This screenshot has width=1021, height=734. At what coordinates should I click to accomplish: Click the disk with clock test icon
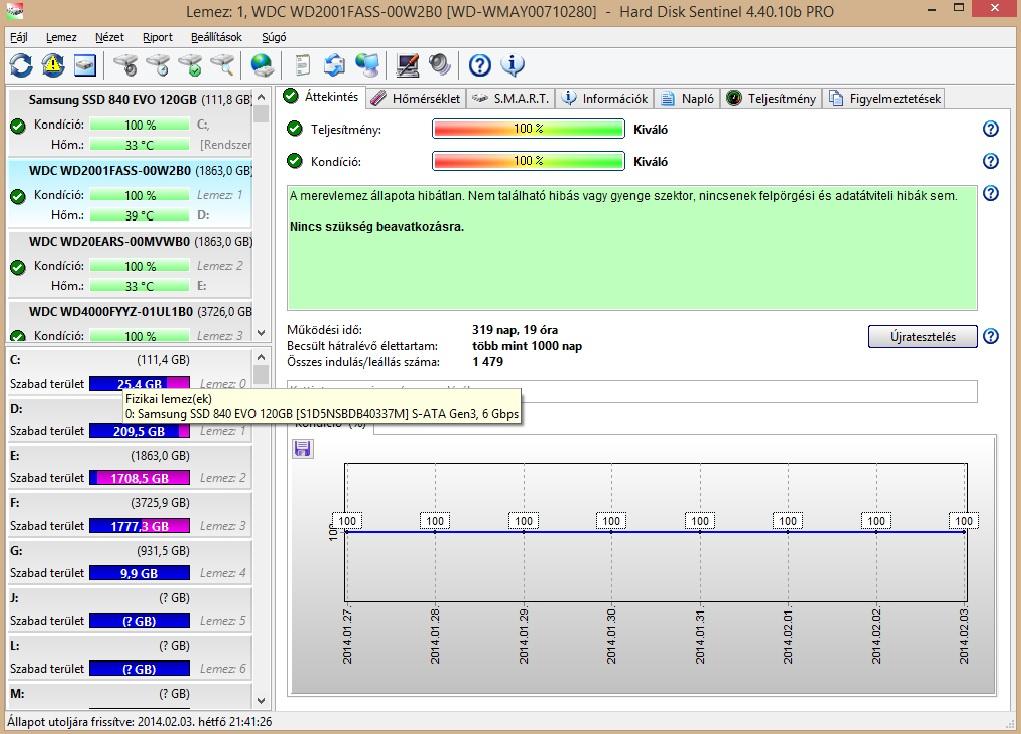(x=158, y=65)
